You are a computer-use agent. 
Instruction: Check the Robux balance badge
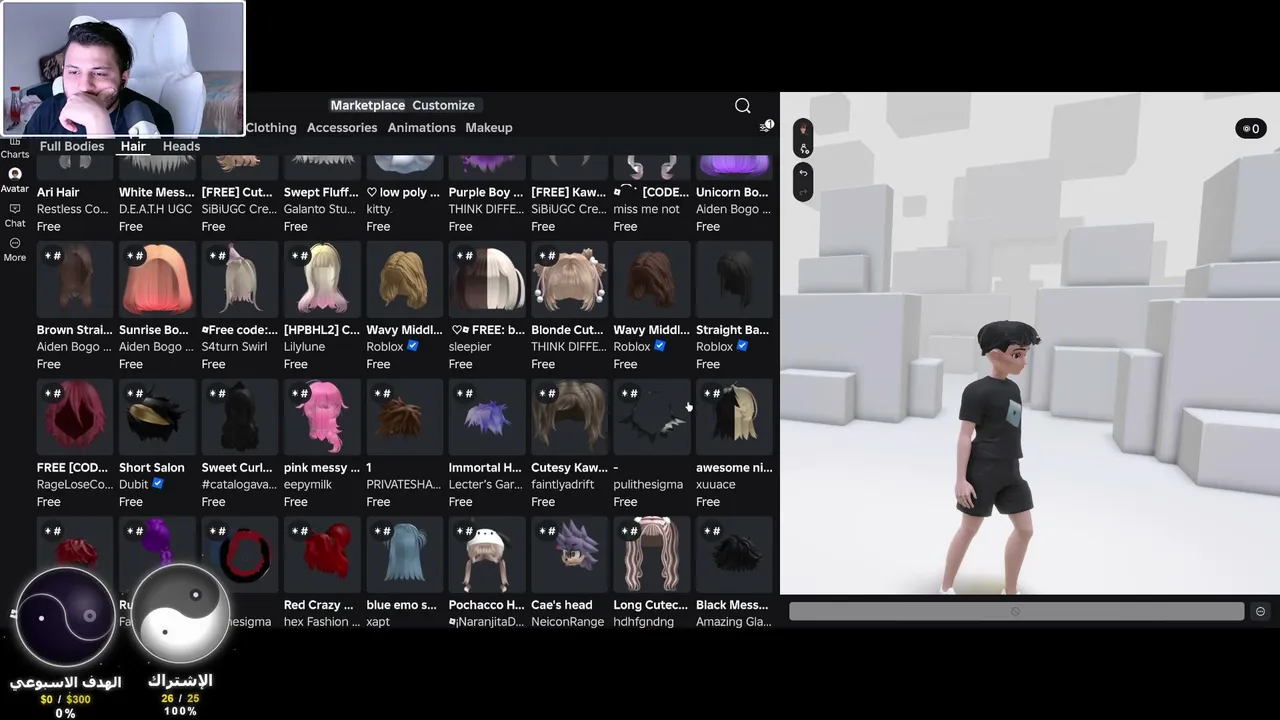pos(1251,129)
